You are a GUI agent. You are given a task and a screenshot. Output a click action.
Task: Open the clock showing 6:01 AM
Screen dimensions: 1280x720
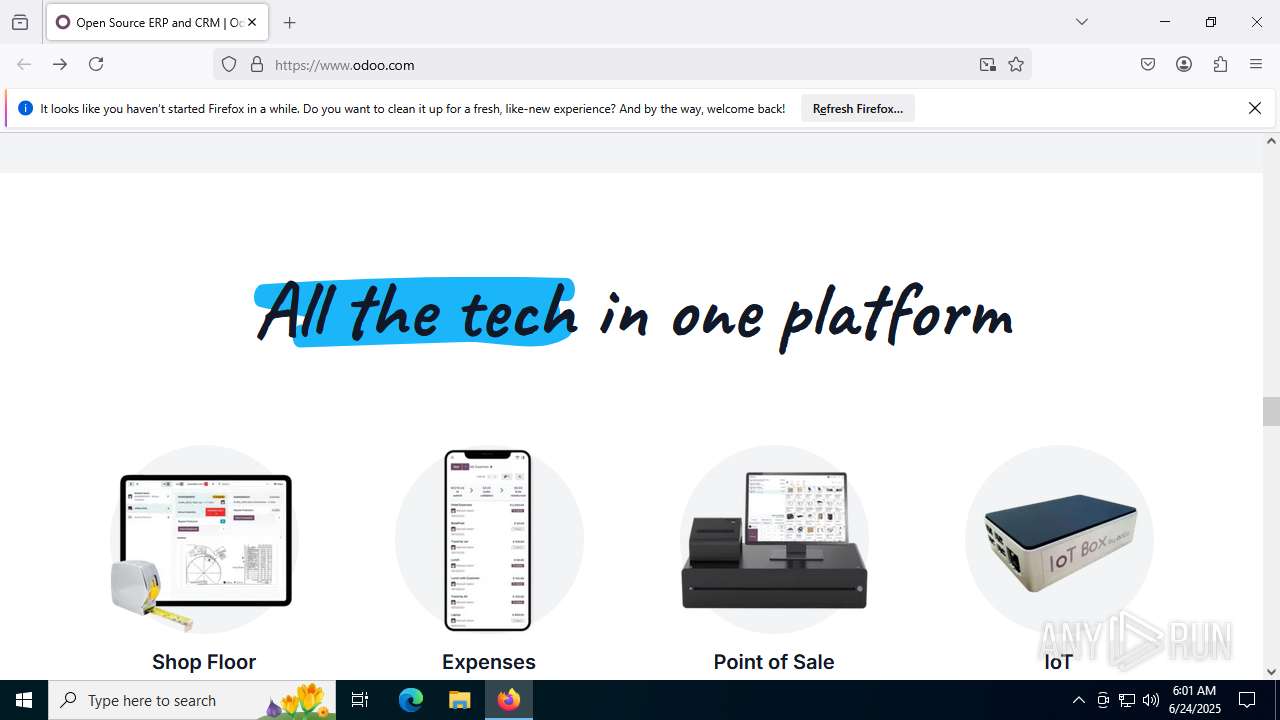click(x=1194, y=700)
